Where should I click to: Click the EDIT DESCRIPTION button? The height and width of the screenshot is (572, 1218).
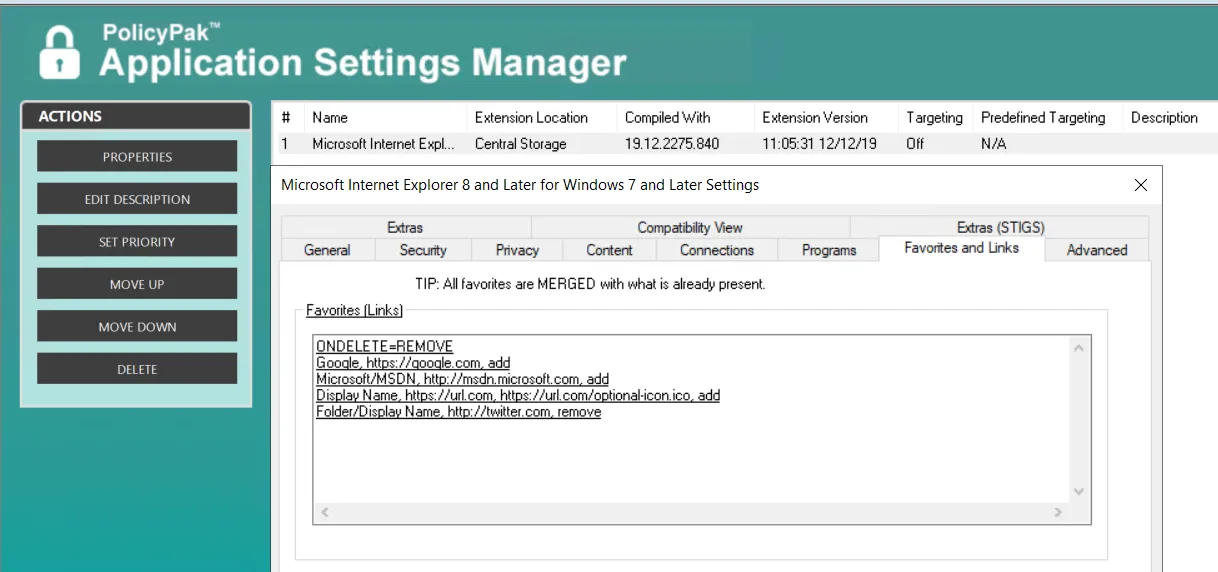137,199
